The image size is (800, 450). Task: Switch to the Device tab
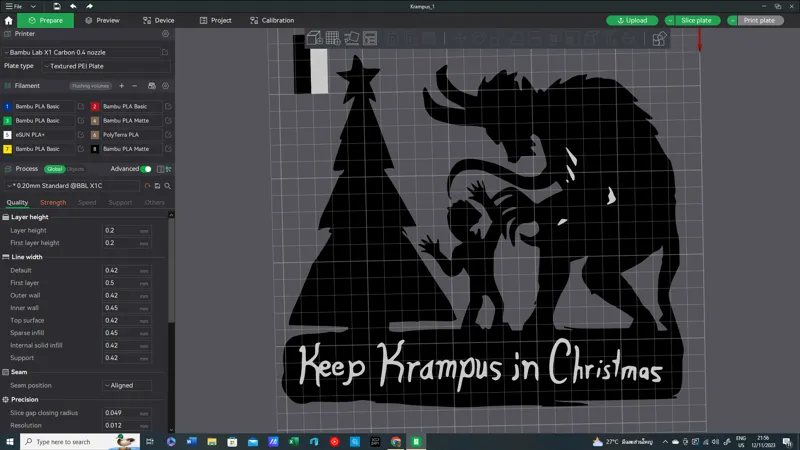[x=159, y=20]
